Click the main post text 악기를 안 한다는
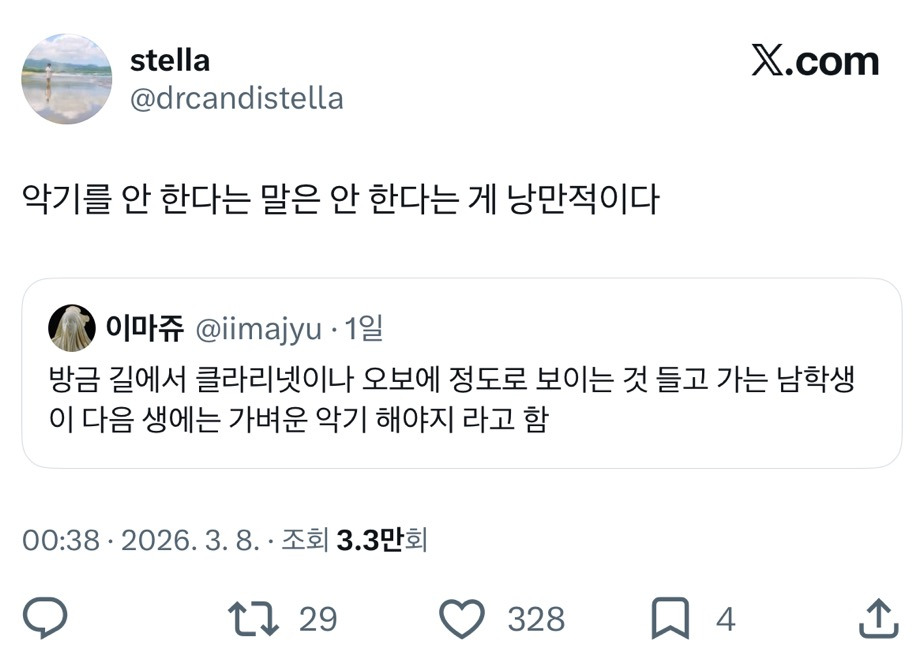920x667 pixels. [340, 199]
